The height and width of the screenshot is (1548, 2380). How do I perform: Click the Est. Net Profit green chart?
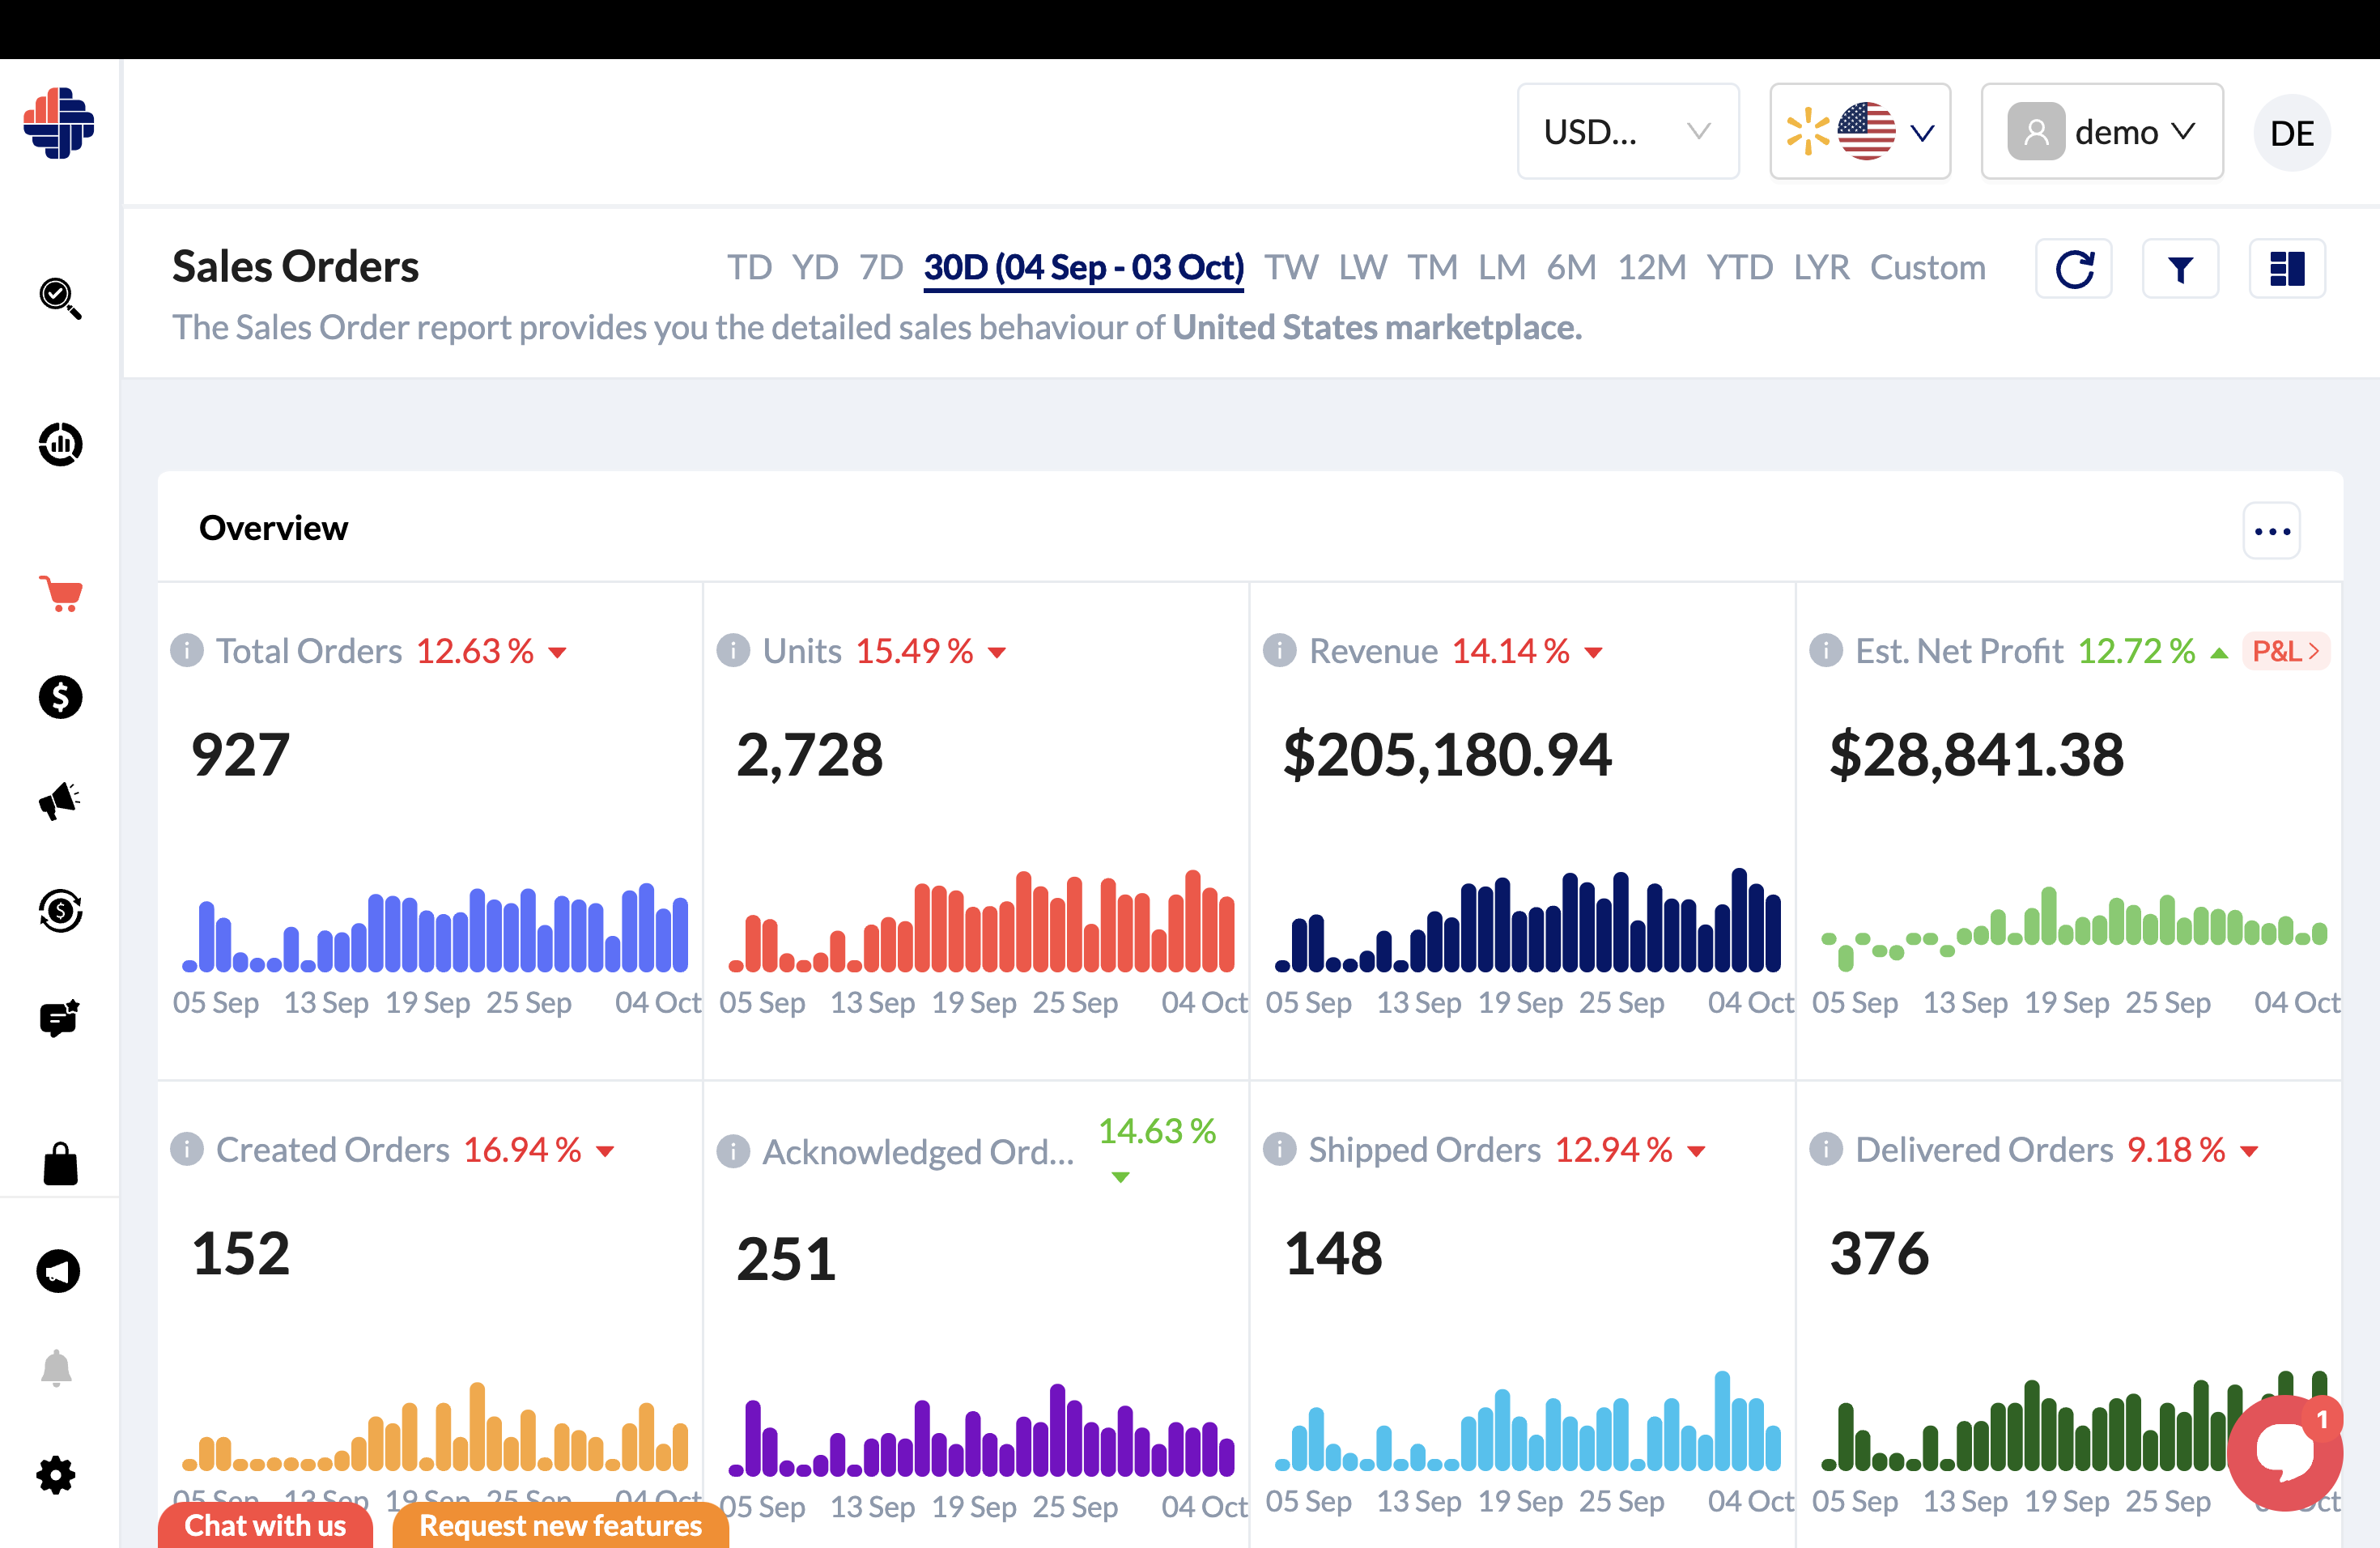(2074, 928)
